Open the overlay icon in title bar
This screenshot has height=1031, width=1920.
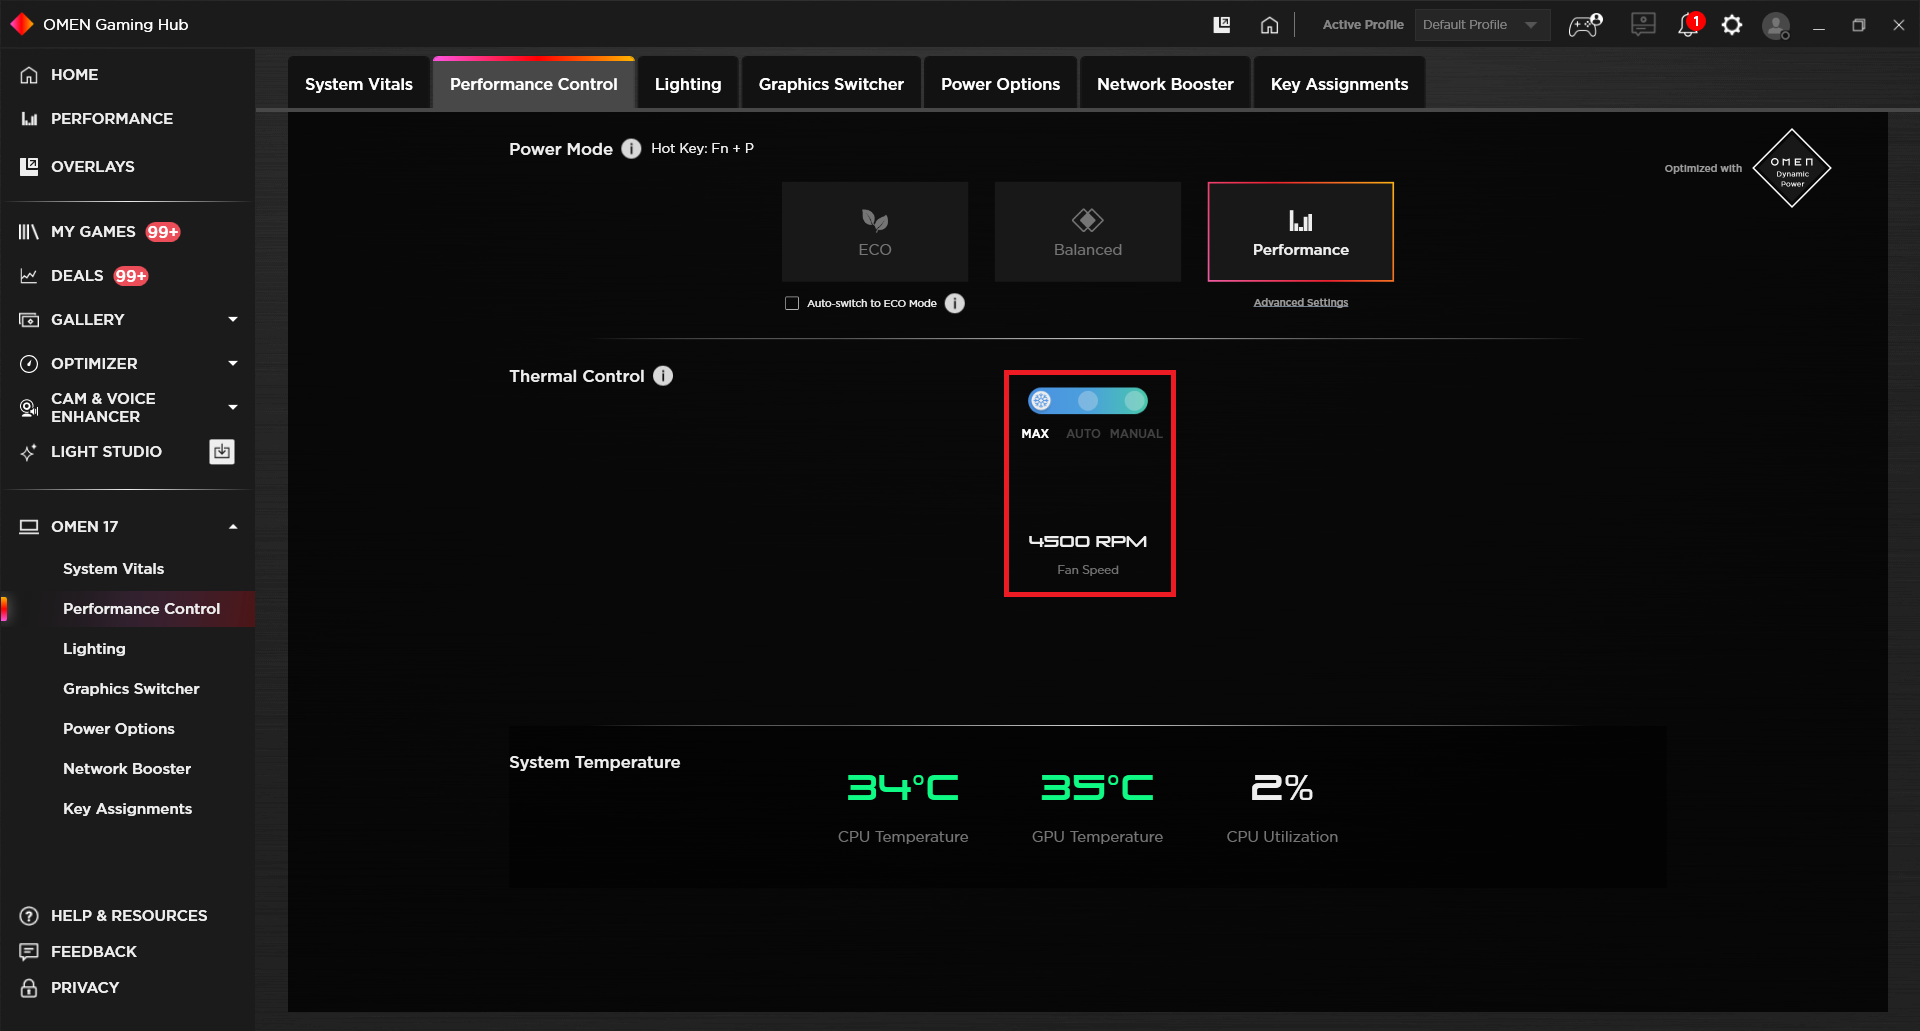[x=1221, y=25]
